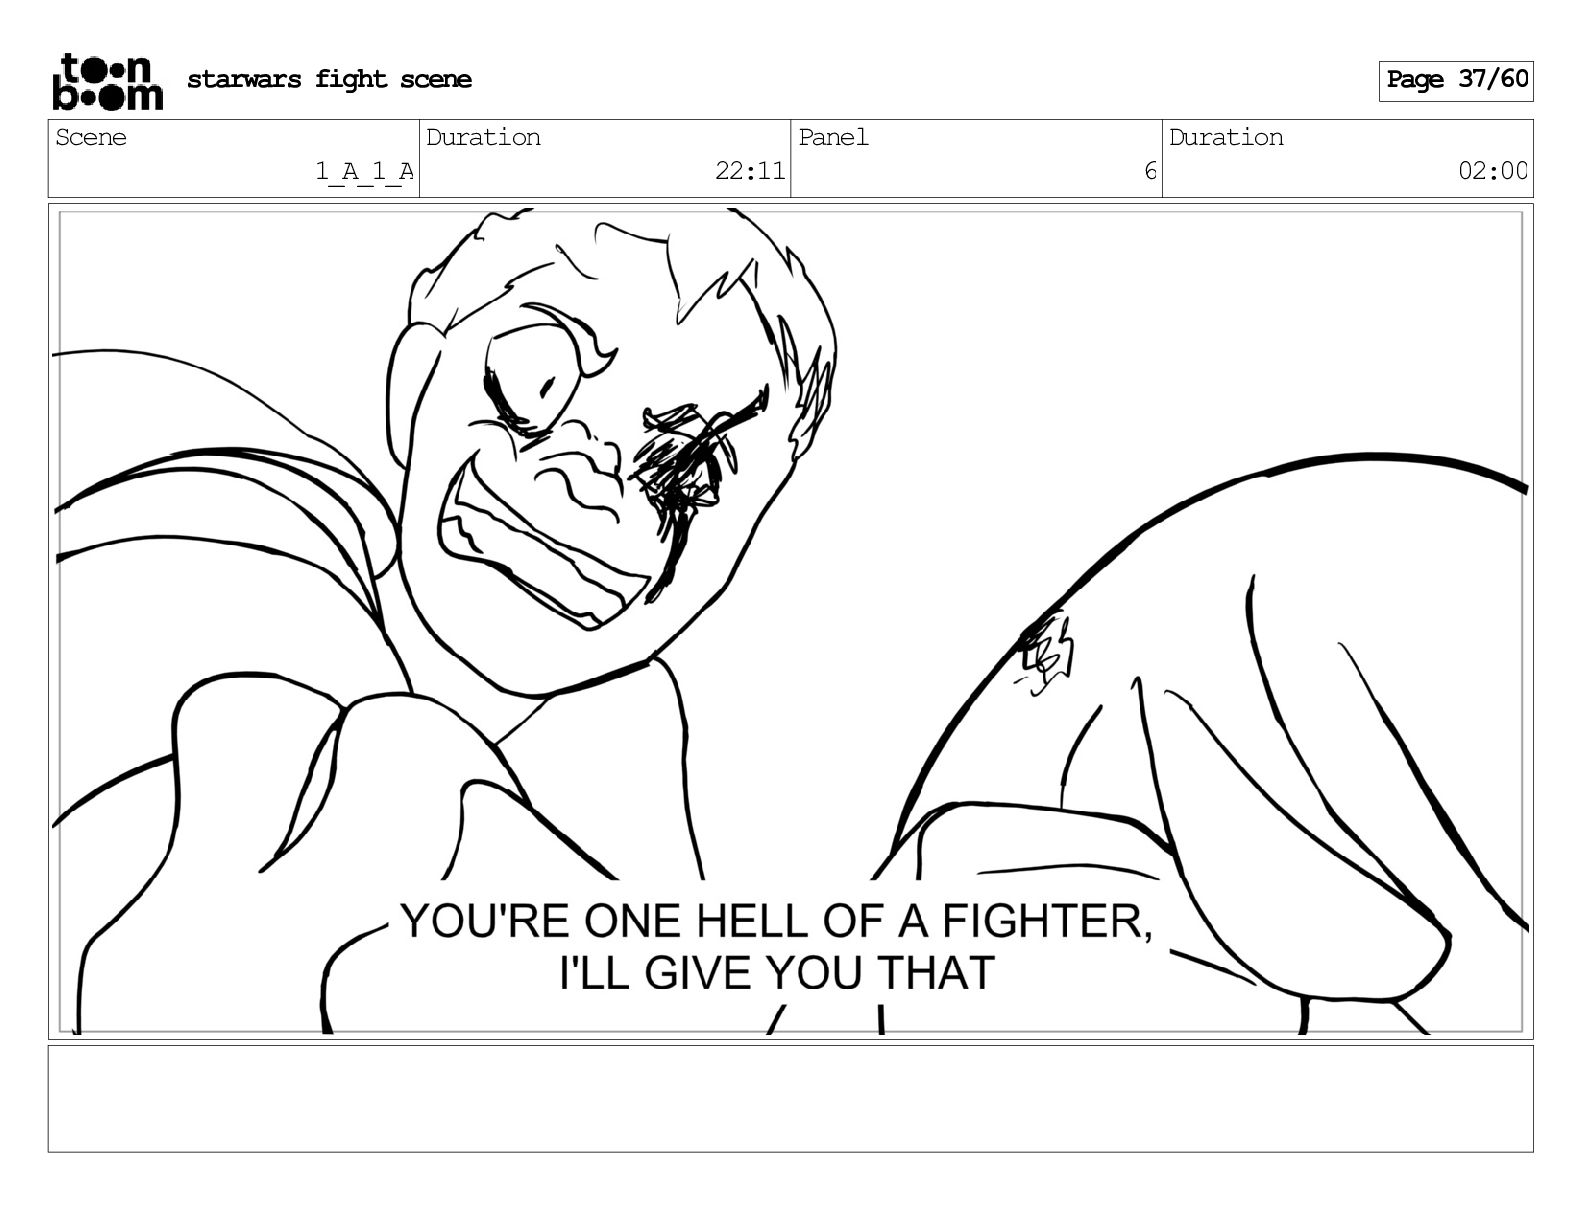Screen dimensions: 1584x1224
Task: Click the 'Duration' label beside Panel
Action: [1226, 138]
